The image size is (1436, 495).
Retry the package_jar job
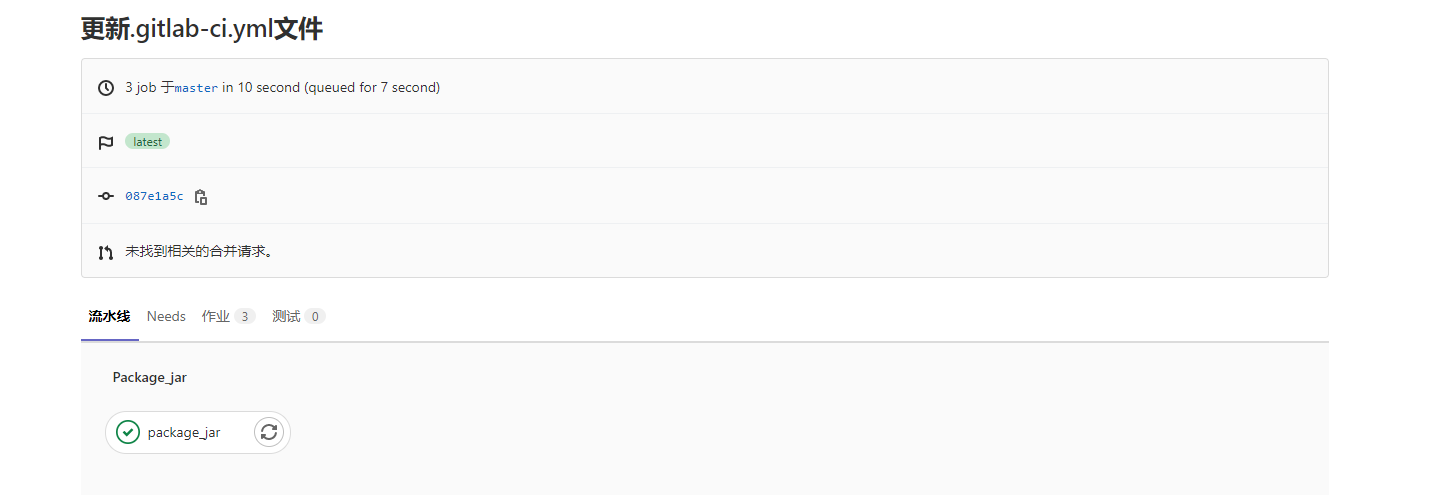tap(268, 432)
